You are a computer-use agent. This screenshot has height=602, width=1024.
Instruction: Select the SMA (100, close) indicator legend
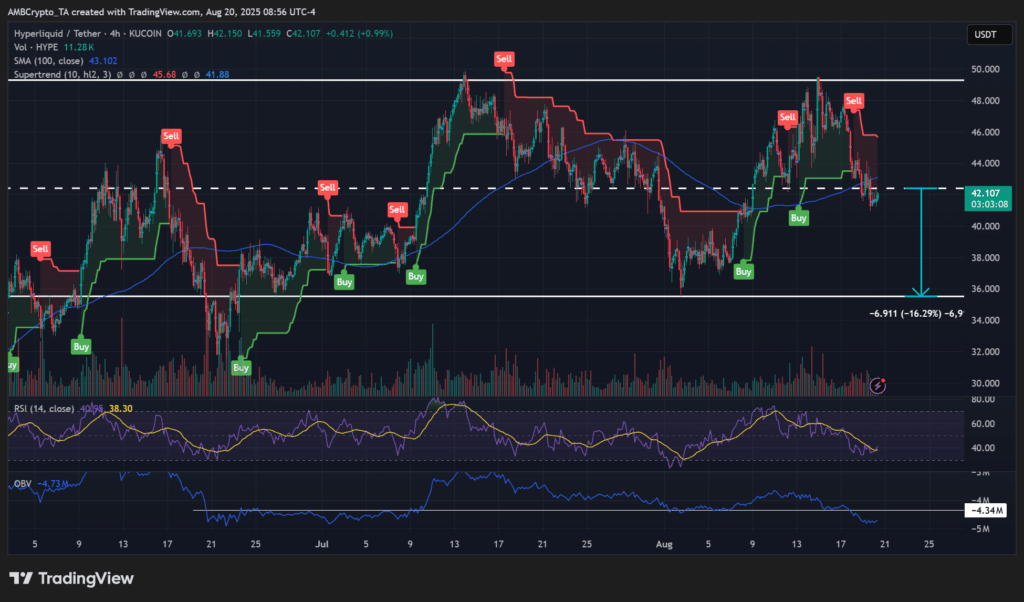tap(50, 62)
